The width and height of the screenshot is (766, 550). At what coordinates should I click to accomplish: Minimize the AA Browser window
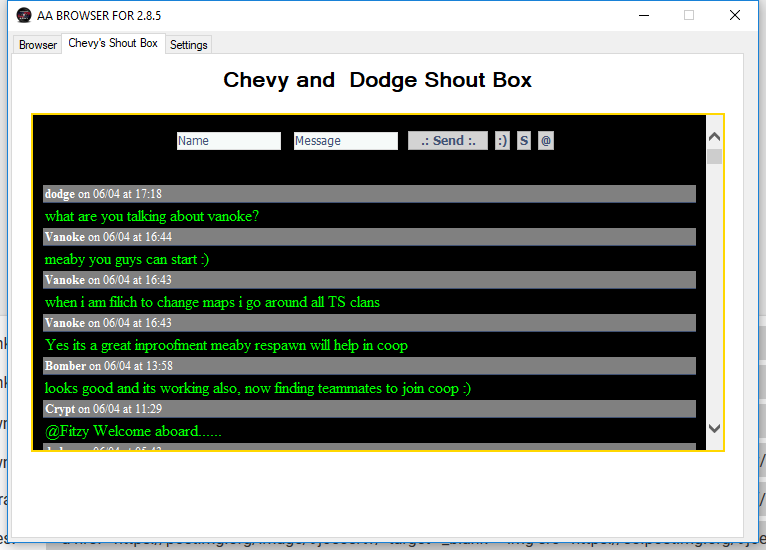[x=644, y=15]
